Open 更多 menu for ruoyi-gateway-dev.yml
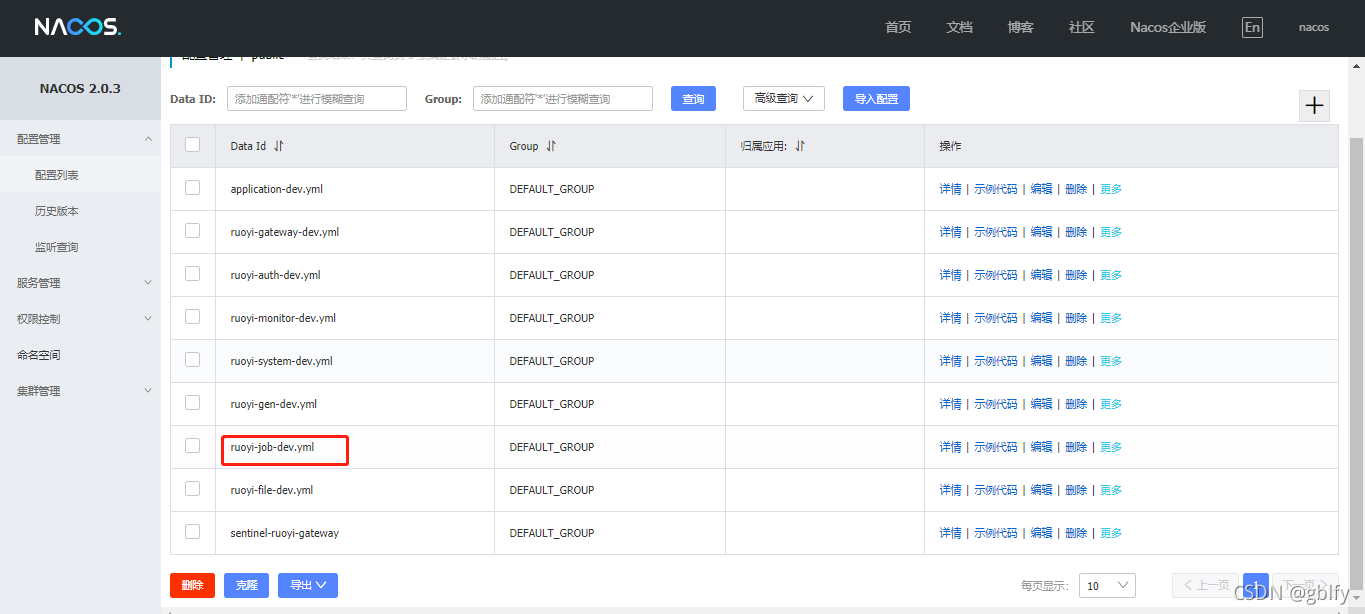This screenshot has width=1365, height=614. click(x=1111, y=232)
